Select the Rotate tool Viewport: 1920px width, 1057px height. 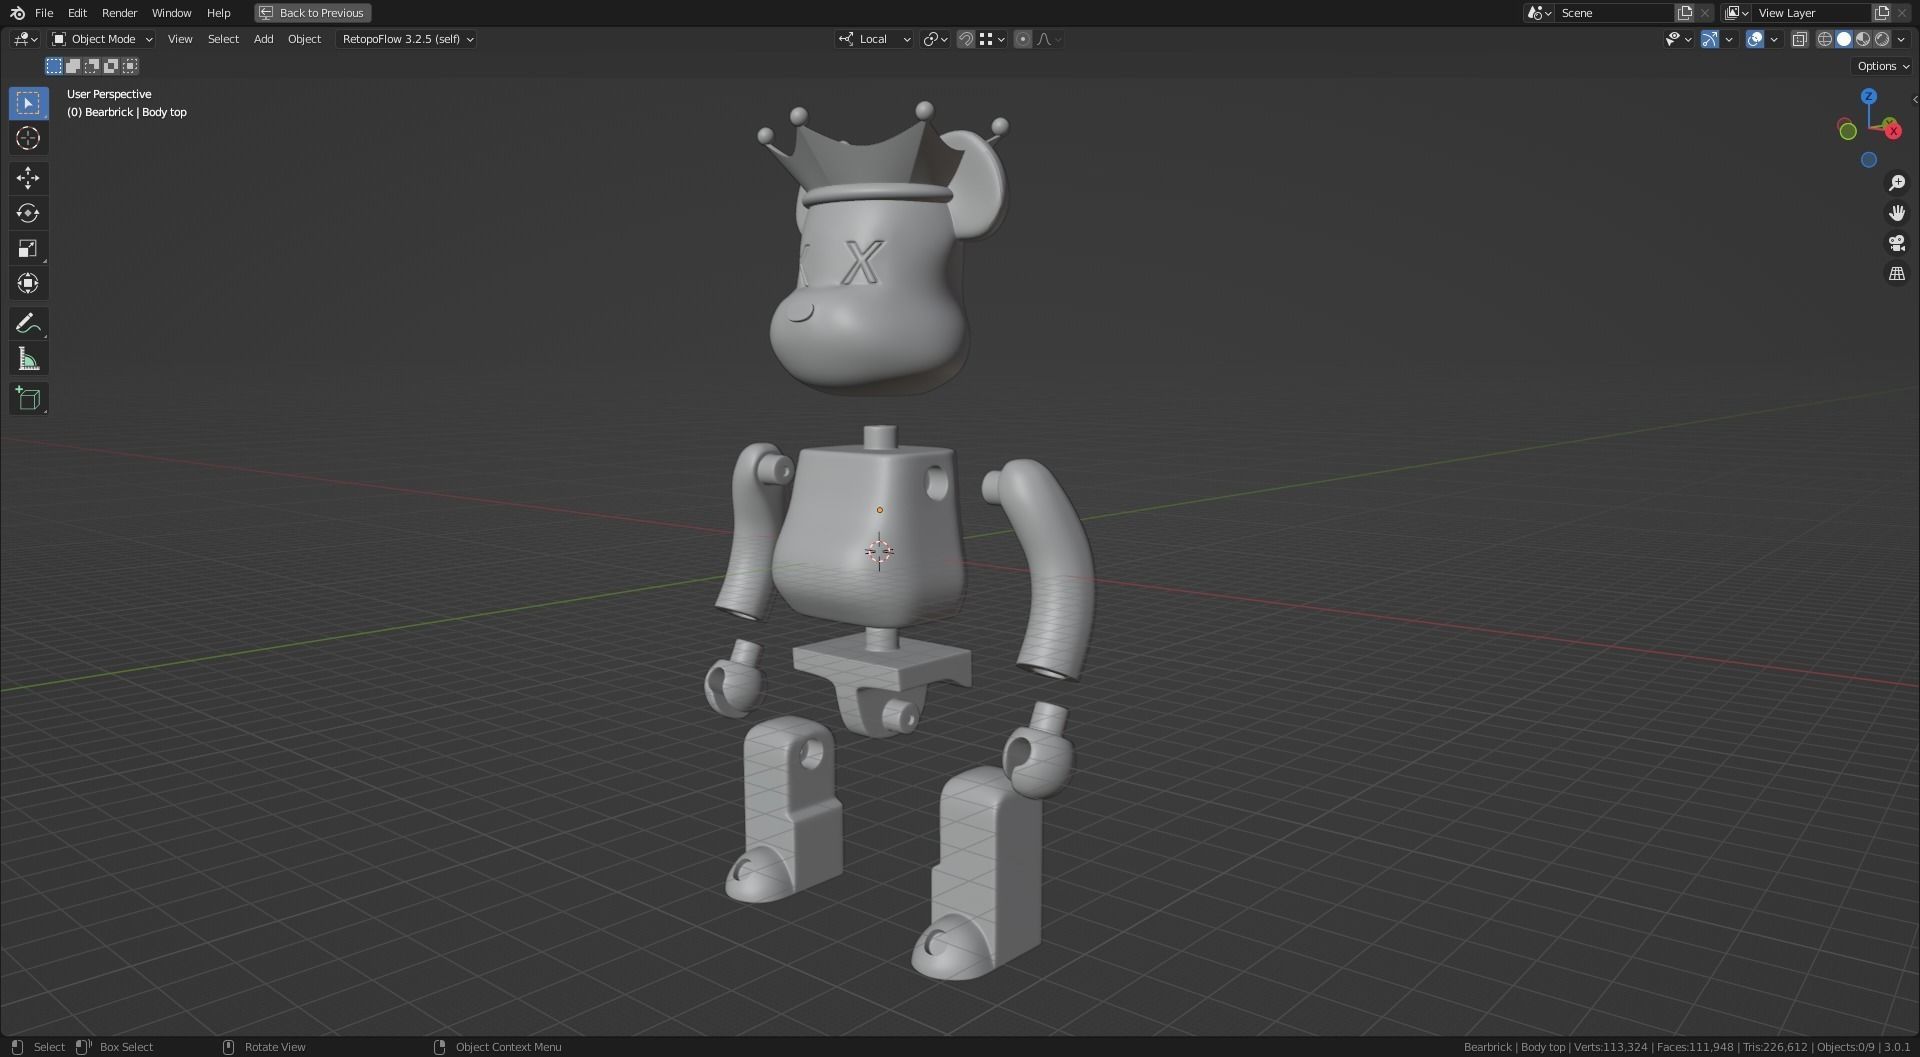pos(28,213)
